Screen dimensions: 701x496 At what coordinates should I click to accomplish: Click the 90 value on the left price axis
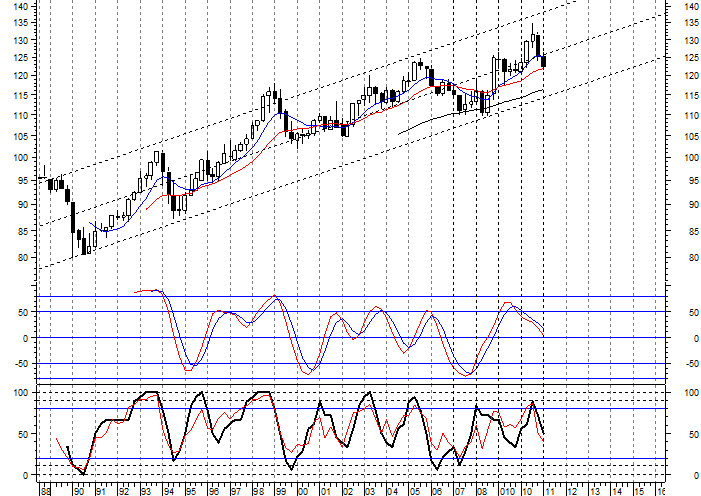pyautogui.click(x=22, y=205)
